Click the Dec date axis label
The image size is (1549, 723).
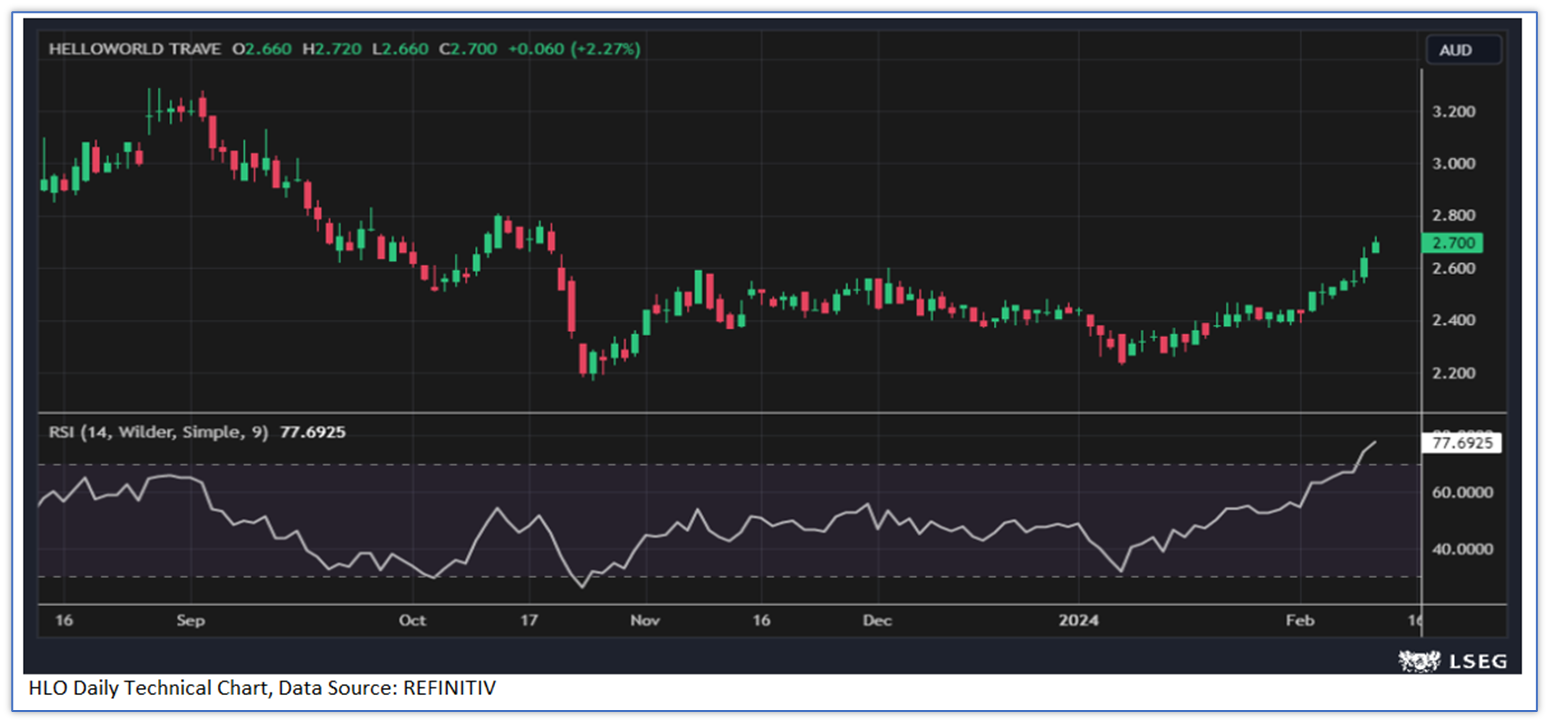877,620
